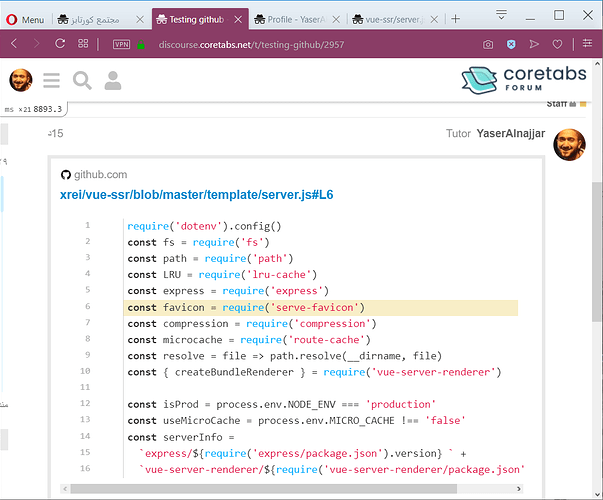
Task: Open the github.com source link
Action: 100,175
